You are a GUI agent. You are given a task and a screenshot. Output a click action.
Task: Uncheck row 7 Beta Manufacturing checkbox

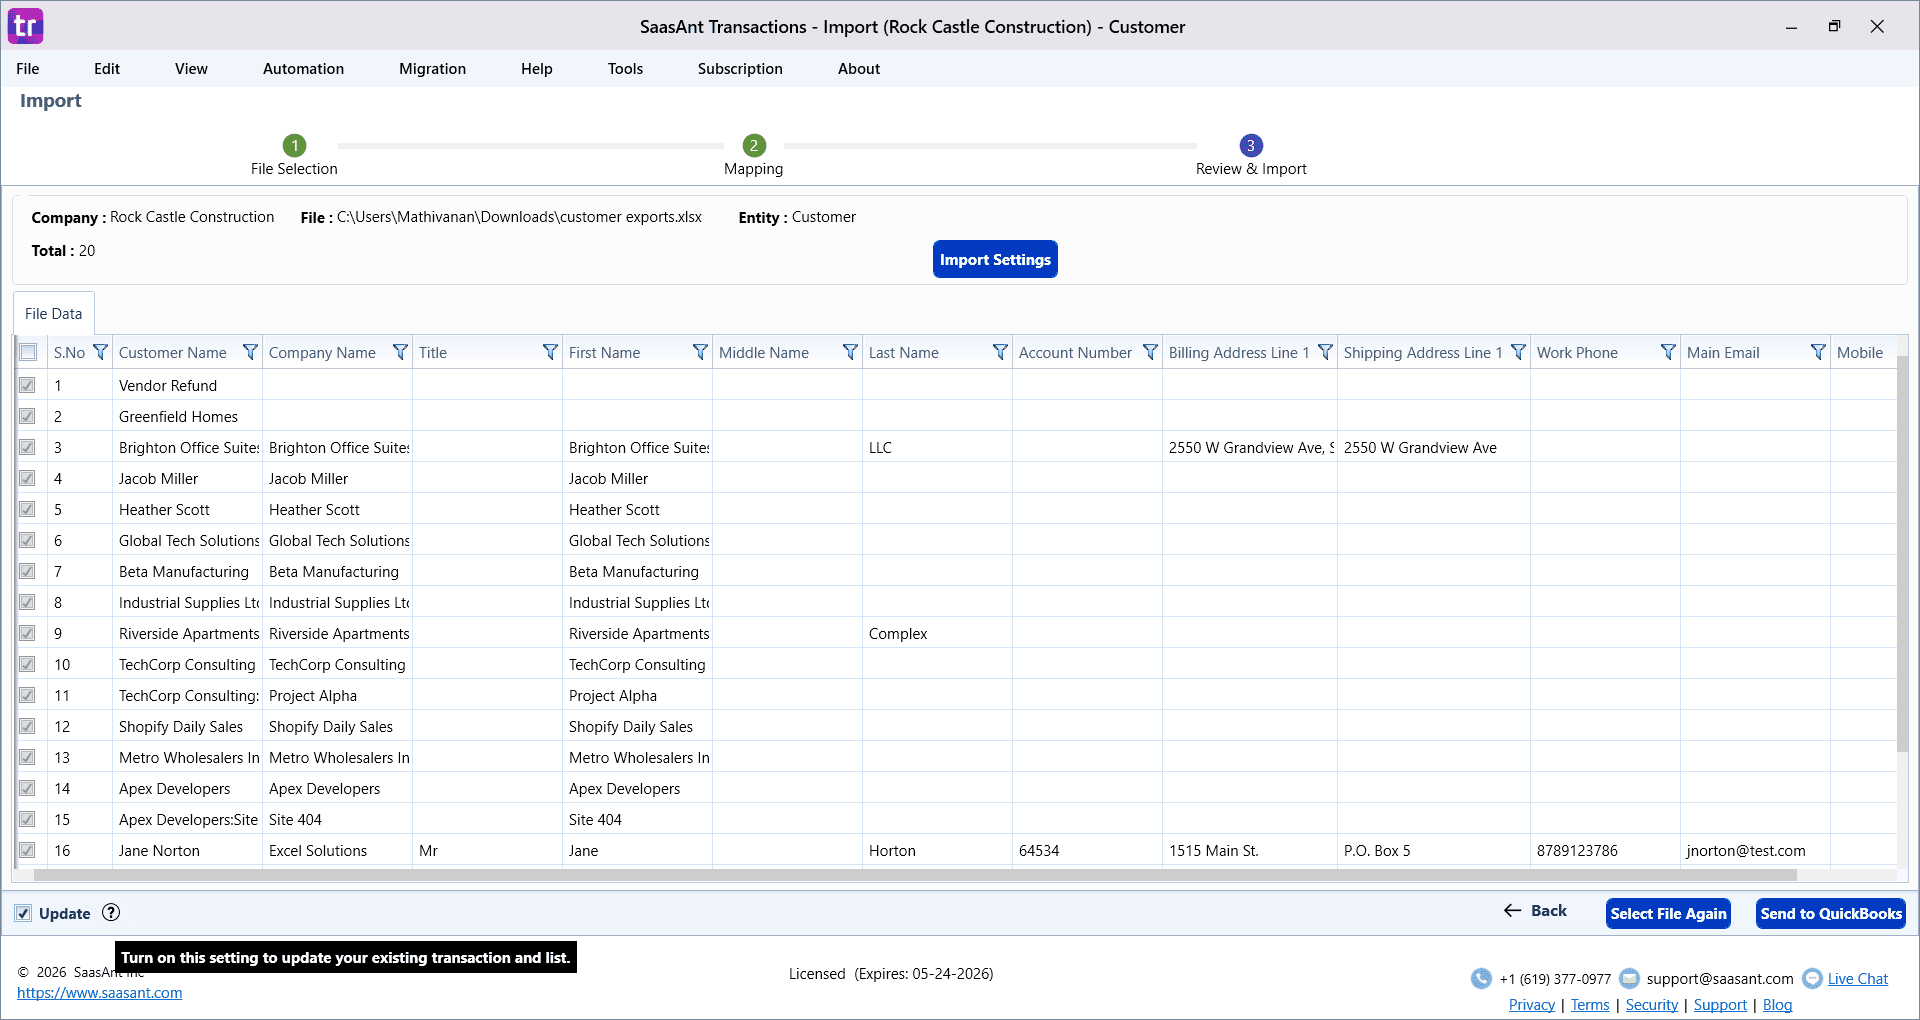coord(27,571)
